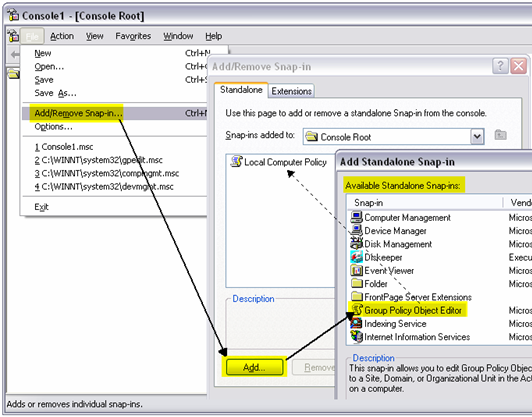Open the Favorites menu
The image size is (532, 417).
coord(133,36)
